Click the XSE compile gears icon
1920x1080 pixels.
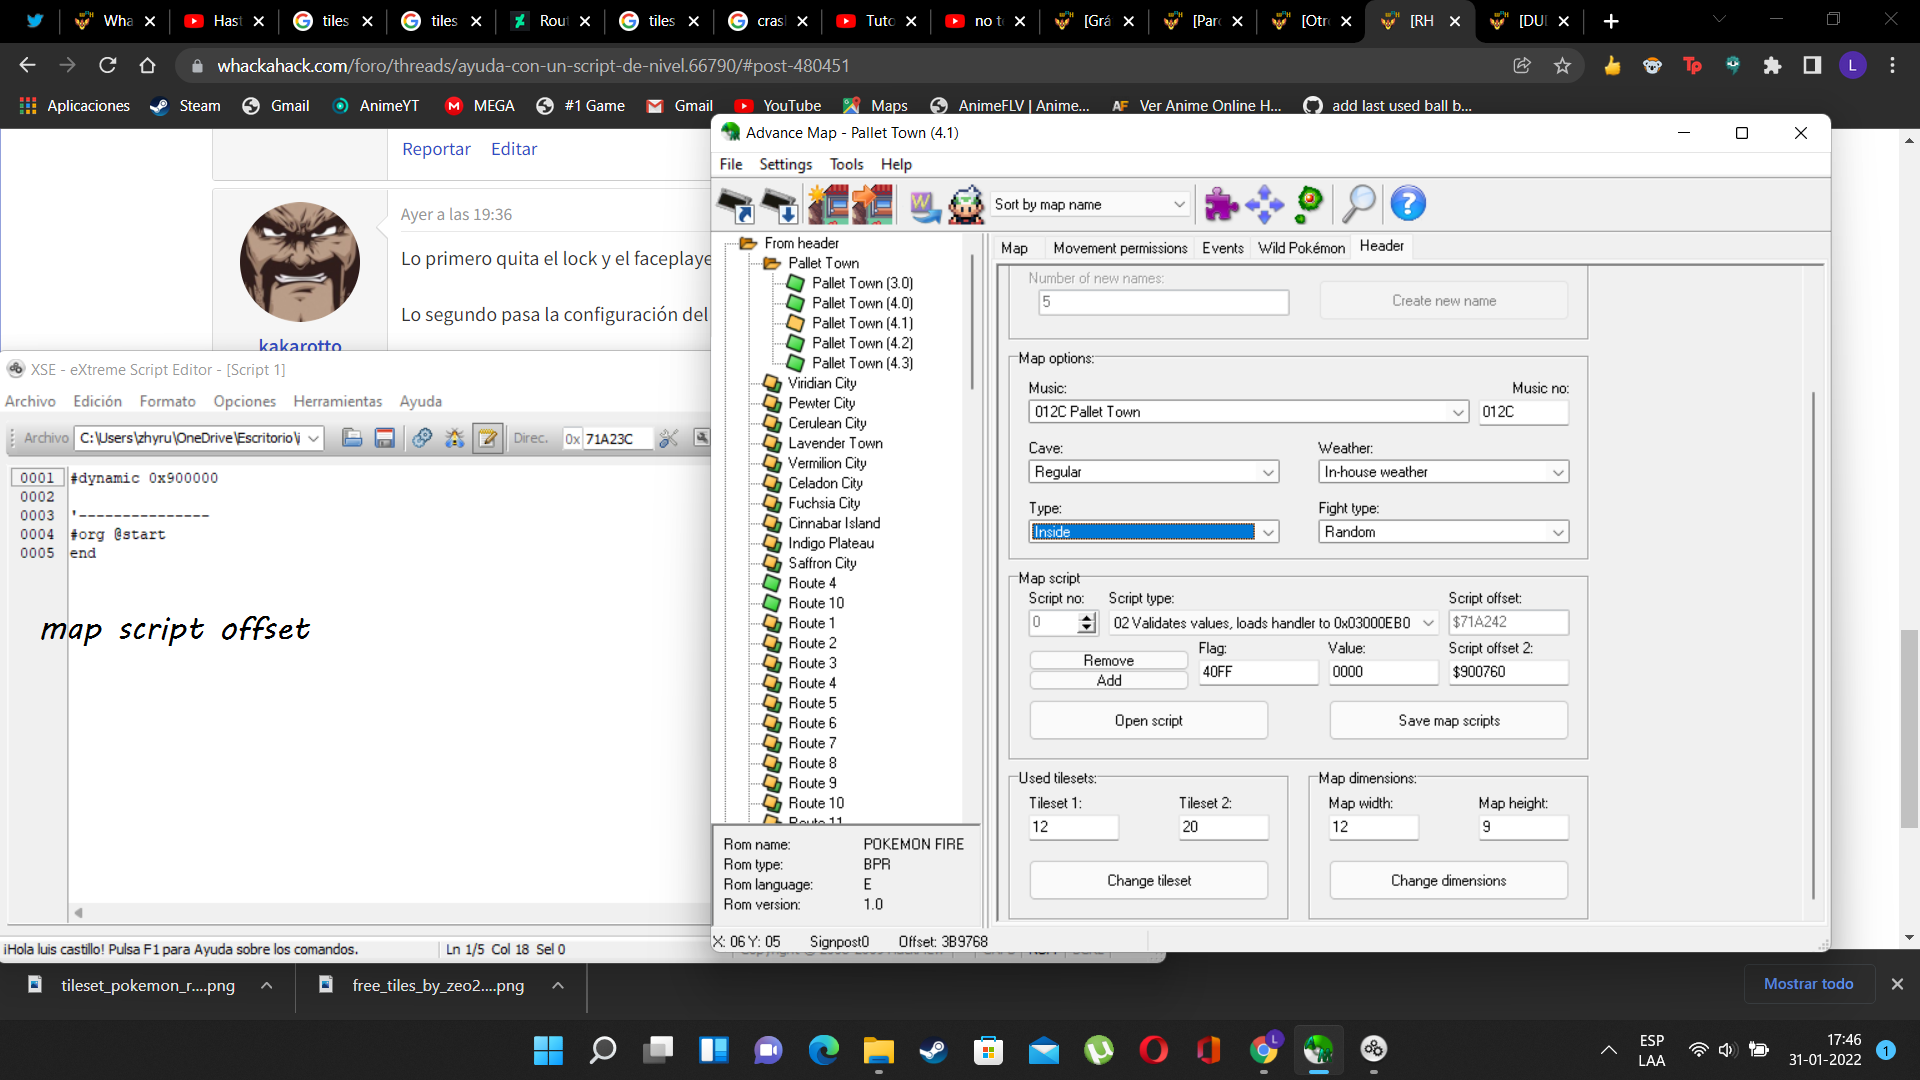tap(422, 438)
